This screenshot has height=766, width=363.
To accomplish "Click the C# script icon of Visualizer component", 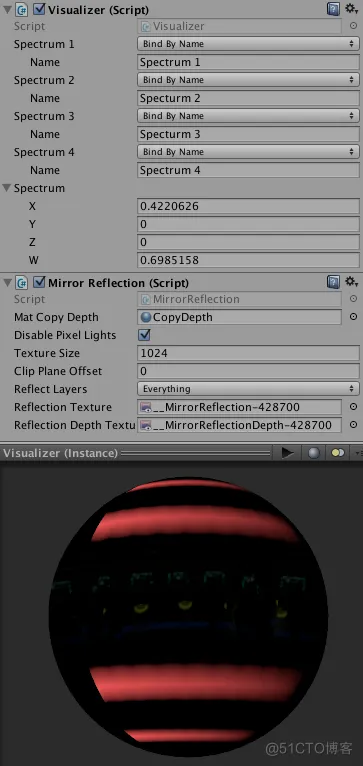I will [x=21, y=9].
